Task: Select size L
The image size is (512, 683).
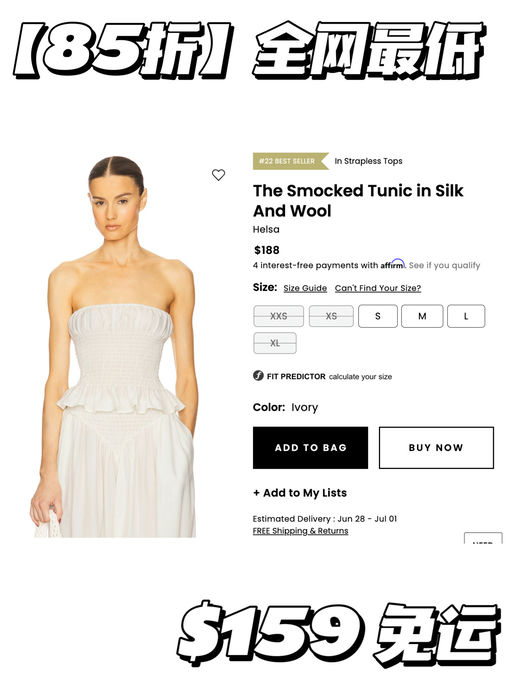Action: click(466, 316)
